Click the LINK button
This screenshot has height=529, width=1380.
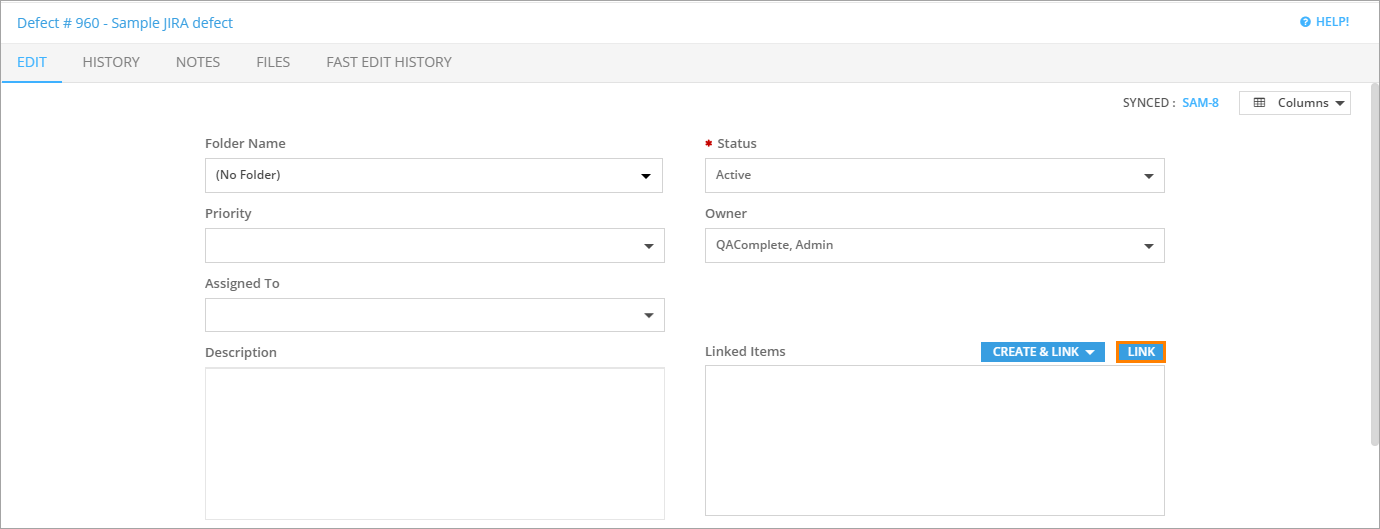tap(1141, 352)
